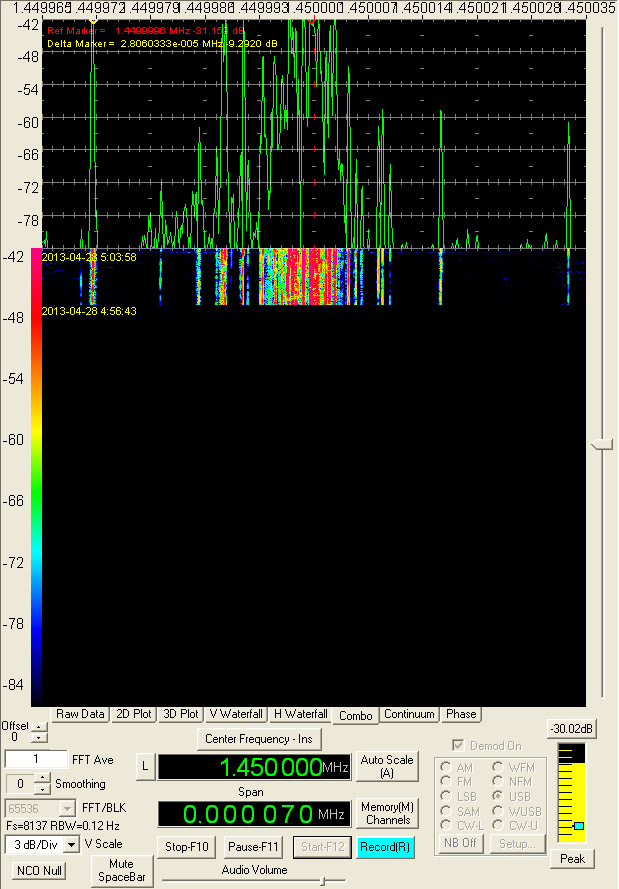This screenshot has height=889, width=619.
Task: Click the Start-F12 button
Action: 323,846
